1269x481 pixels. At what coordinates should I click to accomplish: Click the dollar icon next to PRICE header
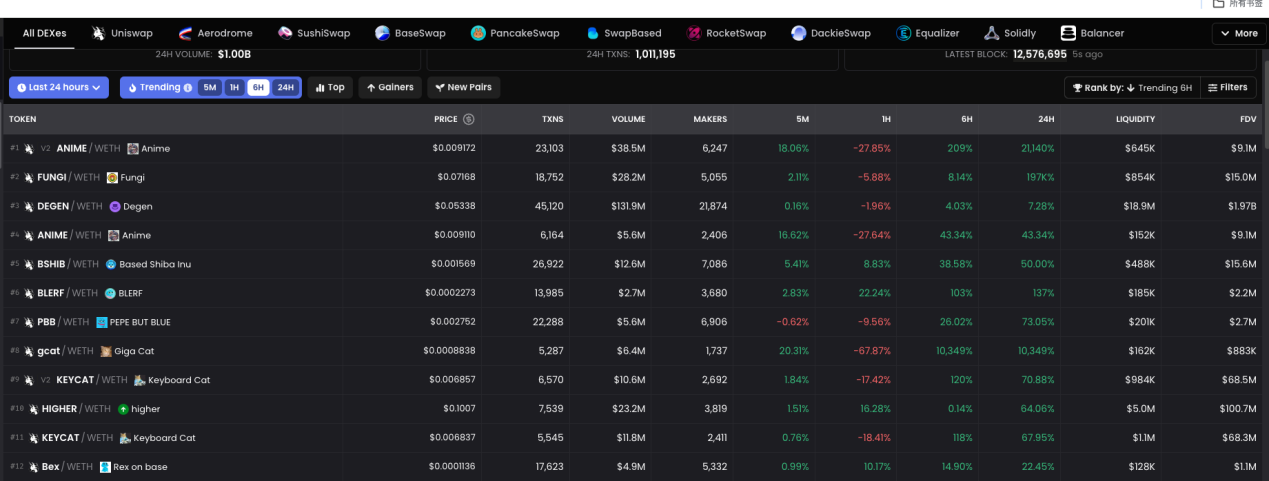[469, 119]
